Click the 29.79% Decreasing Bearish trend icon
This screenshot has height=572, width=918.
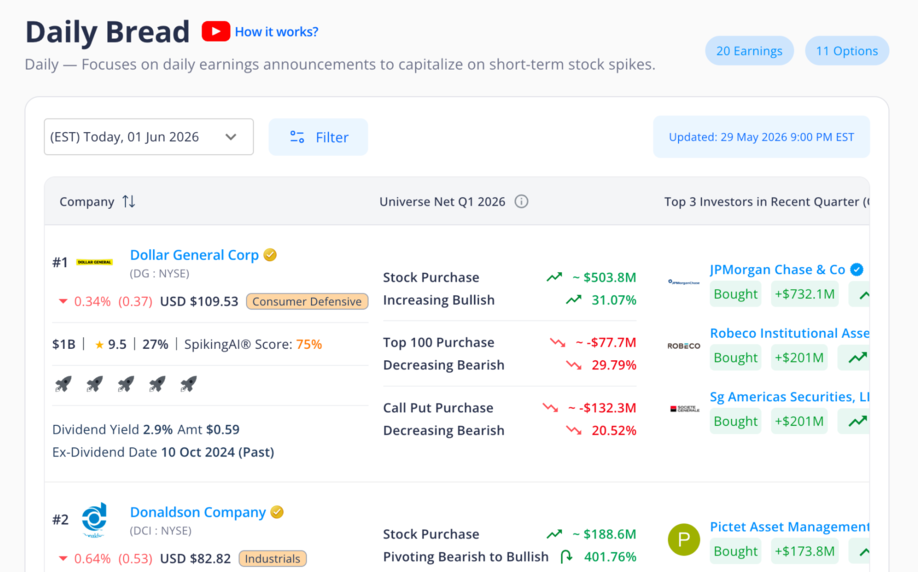click(x=574, y=365)
